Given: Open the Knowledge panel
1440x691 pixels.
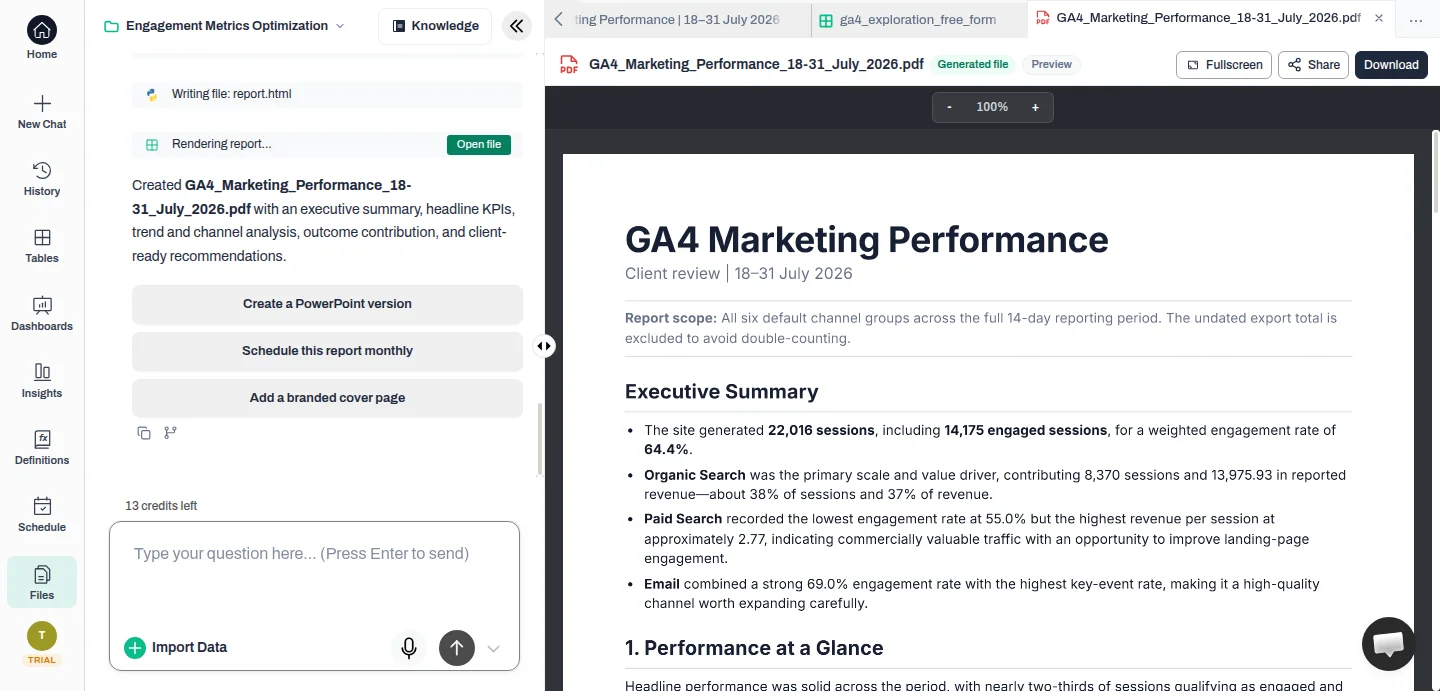Looking at the screenshot, I should tap(435, 26).
